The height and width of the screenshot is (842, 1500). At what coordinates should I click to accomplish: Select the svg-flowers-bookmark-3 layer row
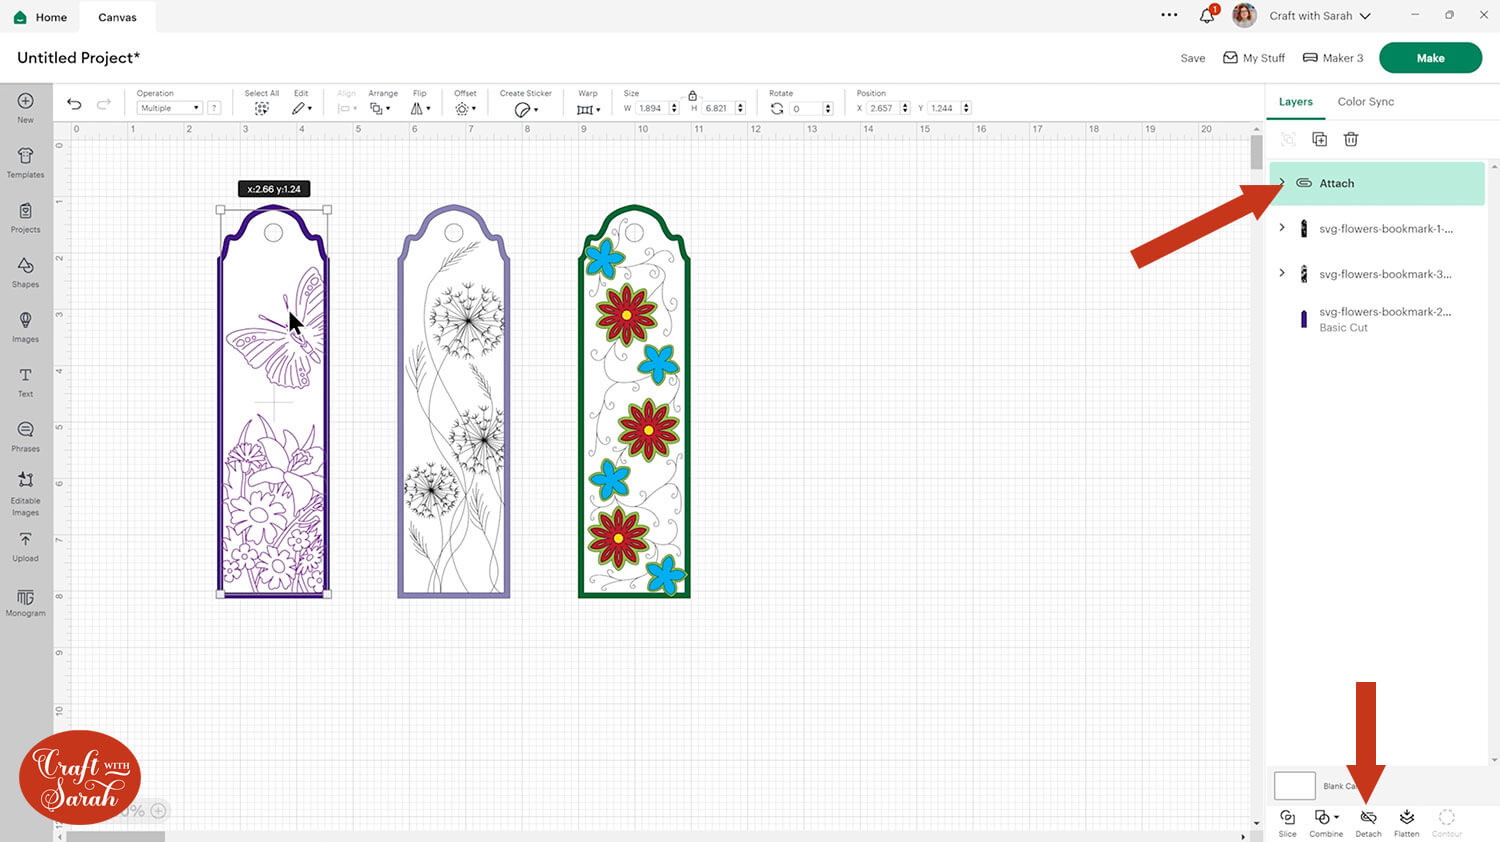click(1377, 273)
